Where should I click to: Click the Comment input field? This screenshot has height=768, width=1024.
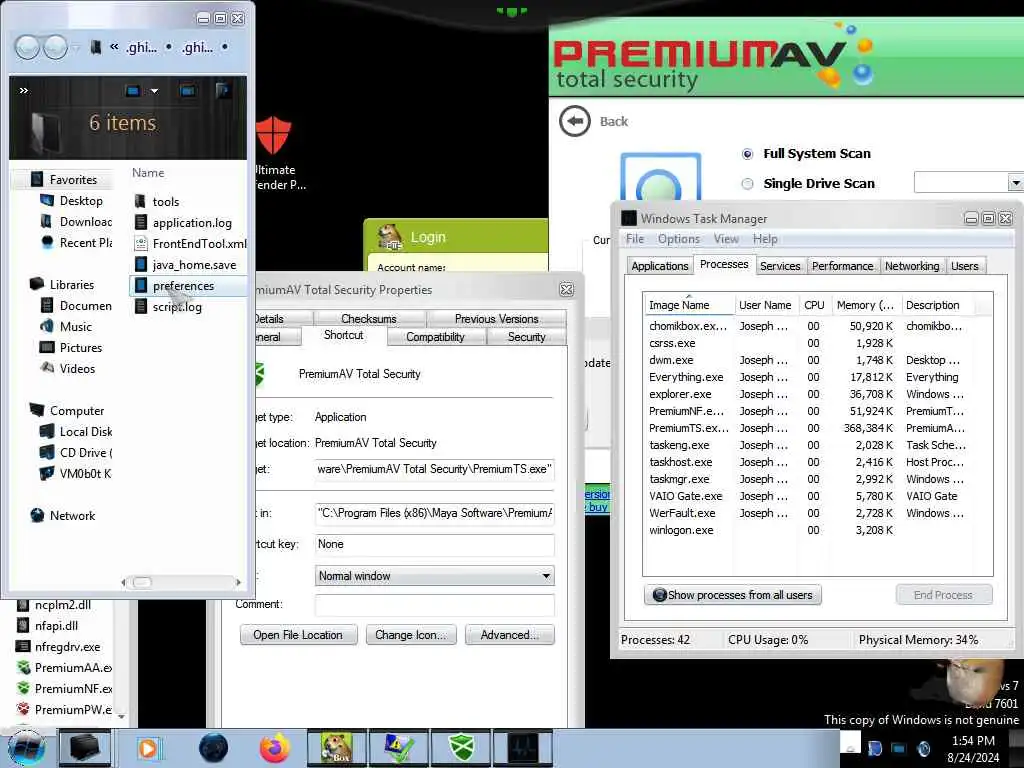[434, 605]
